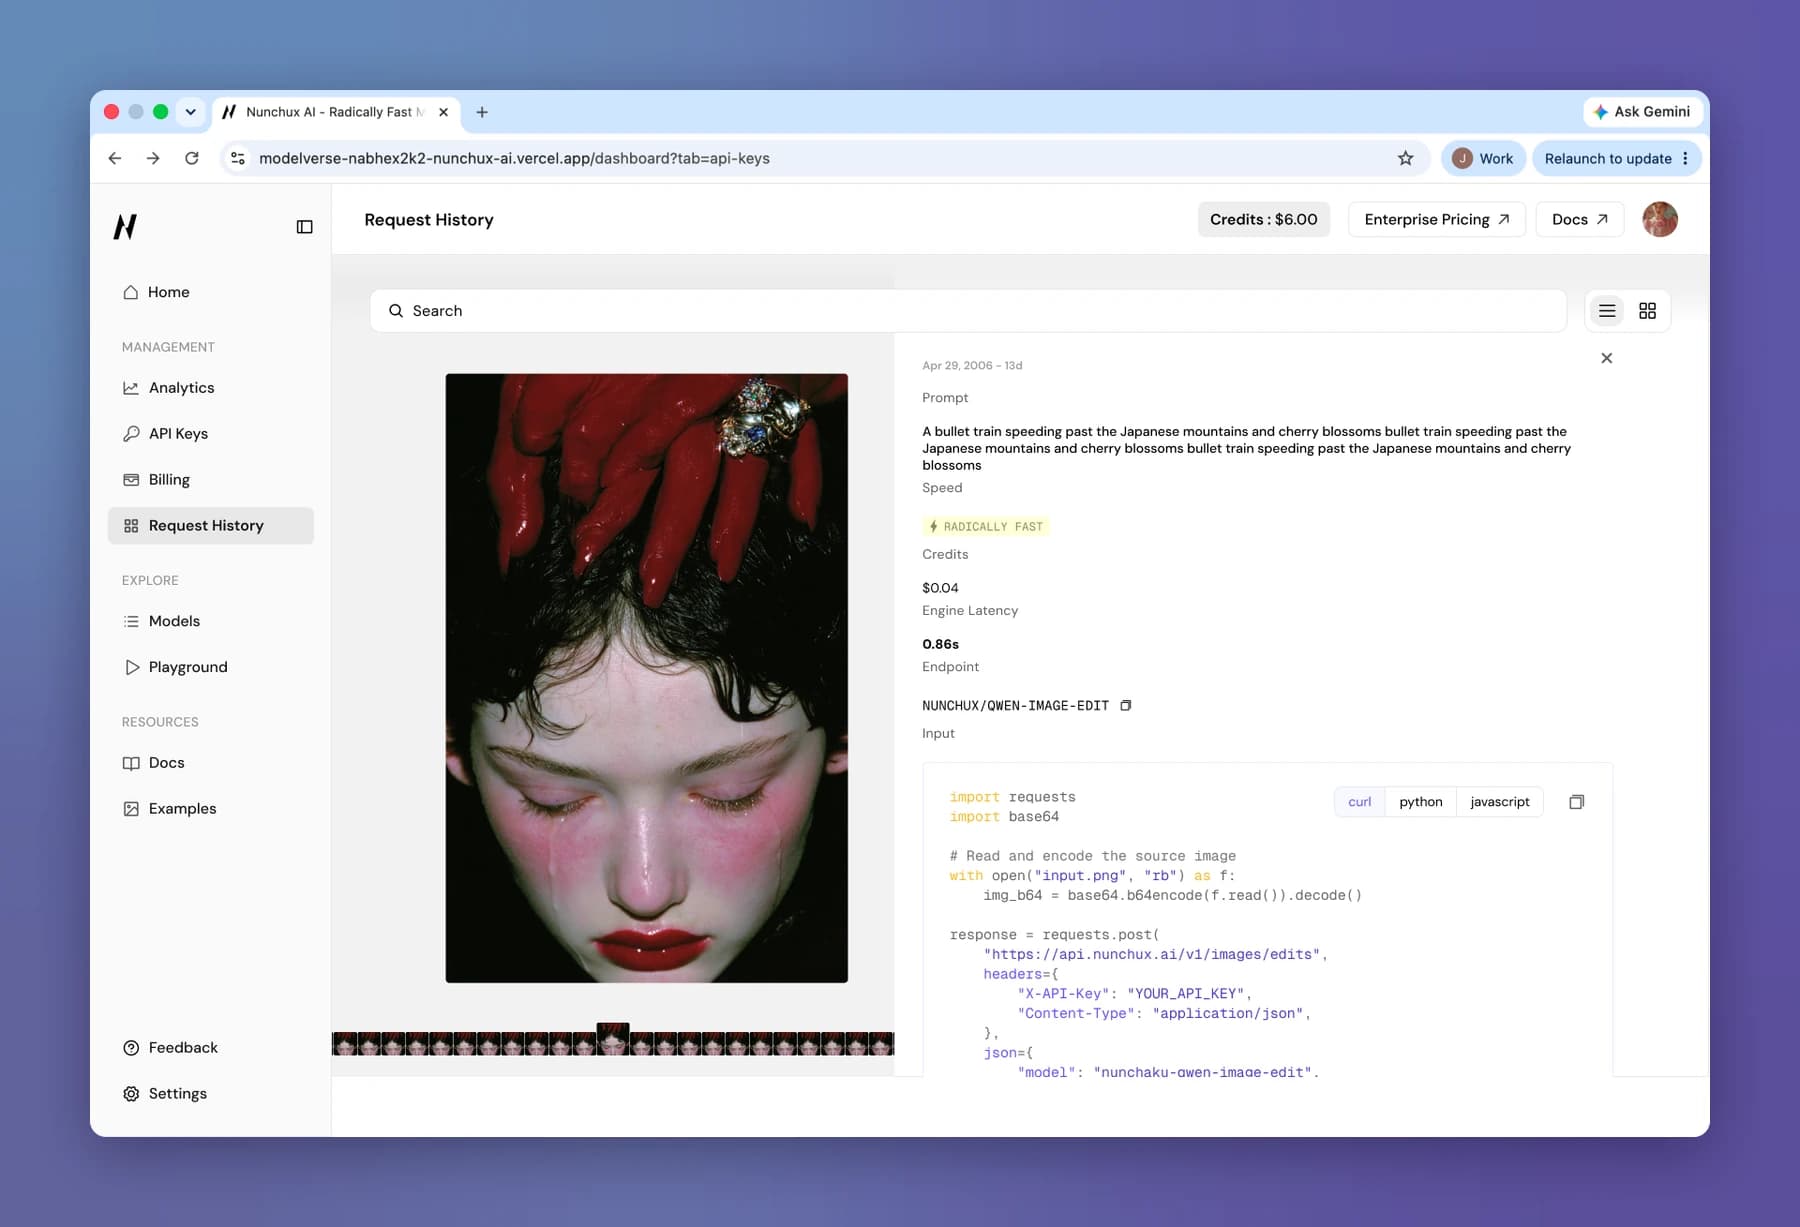The width and height of the screenshot is (1800, 1227).
Task: Click the 0.86s engine latency value
Action: (940, 645)
